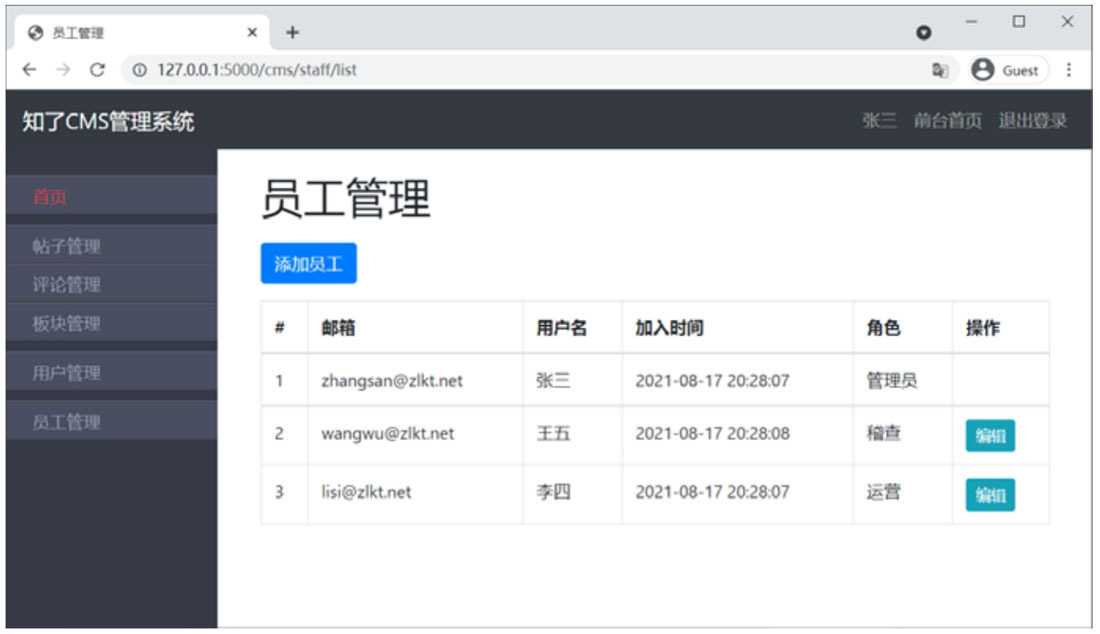Open 评论管理 in the sidebar
Screen dimensions: 1100x634
coord(112,284)
